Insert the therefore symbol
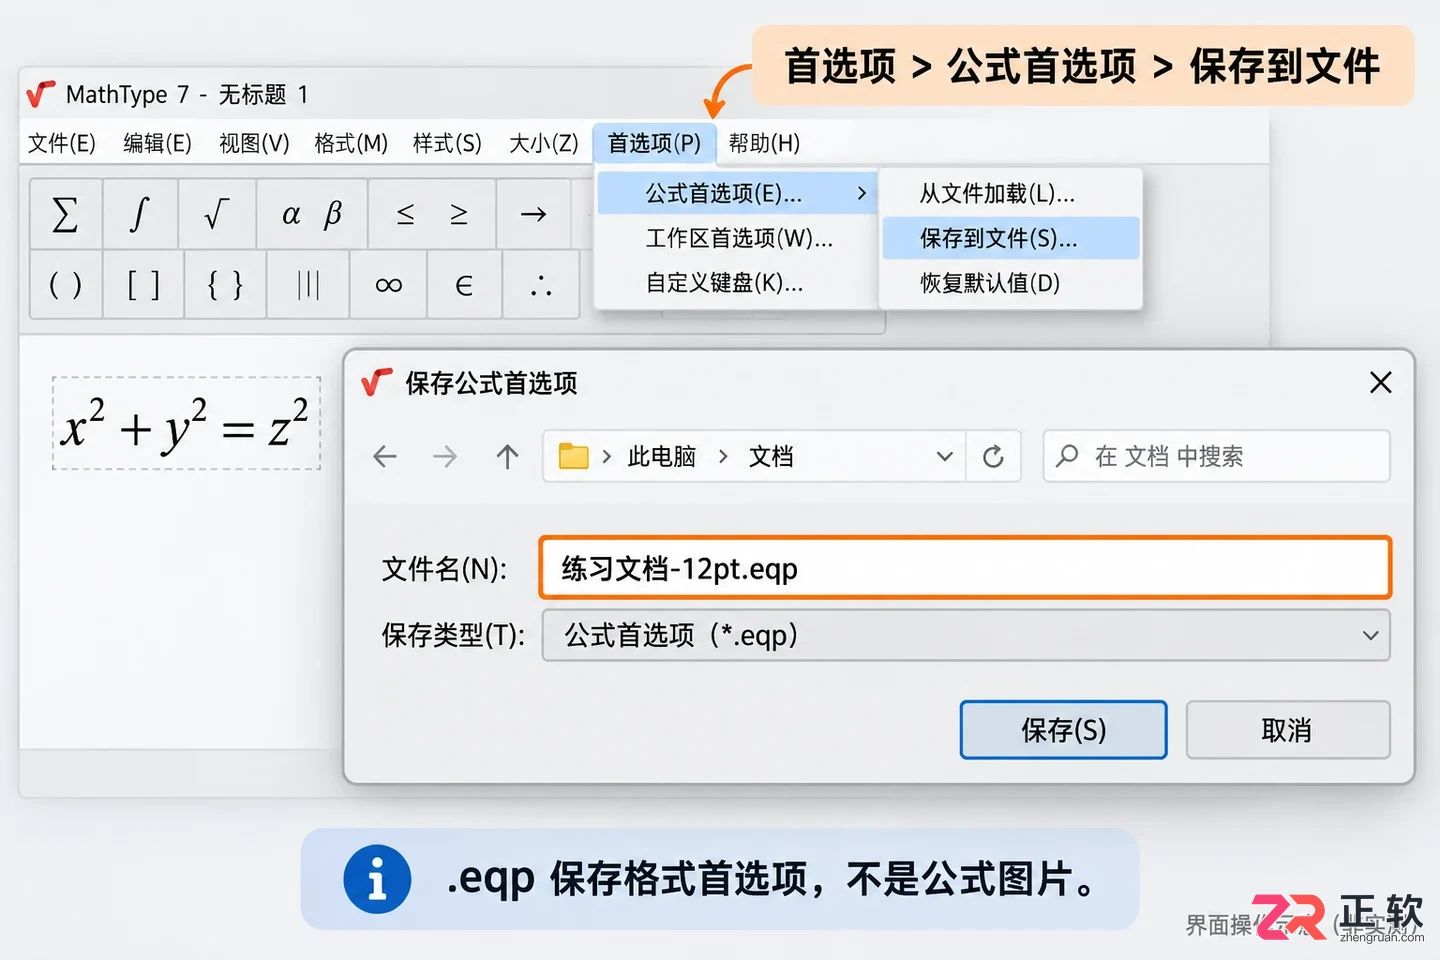1440x960 pixels. coord(541,285)
